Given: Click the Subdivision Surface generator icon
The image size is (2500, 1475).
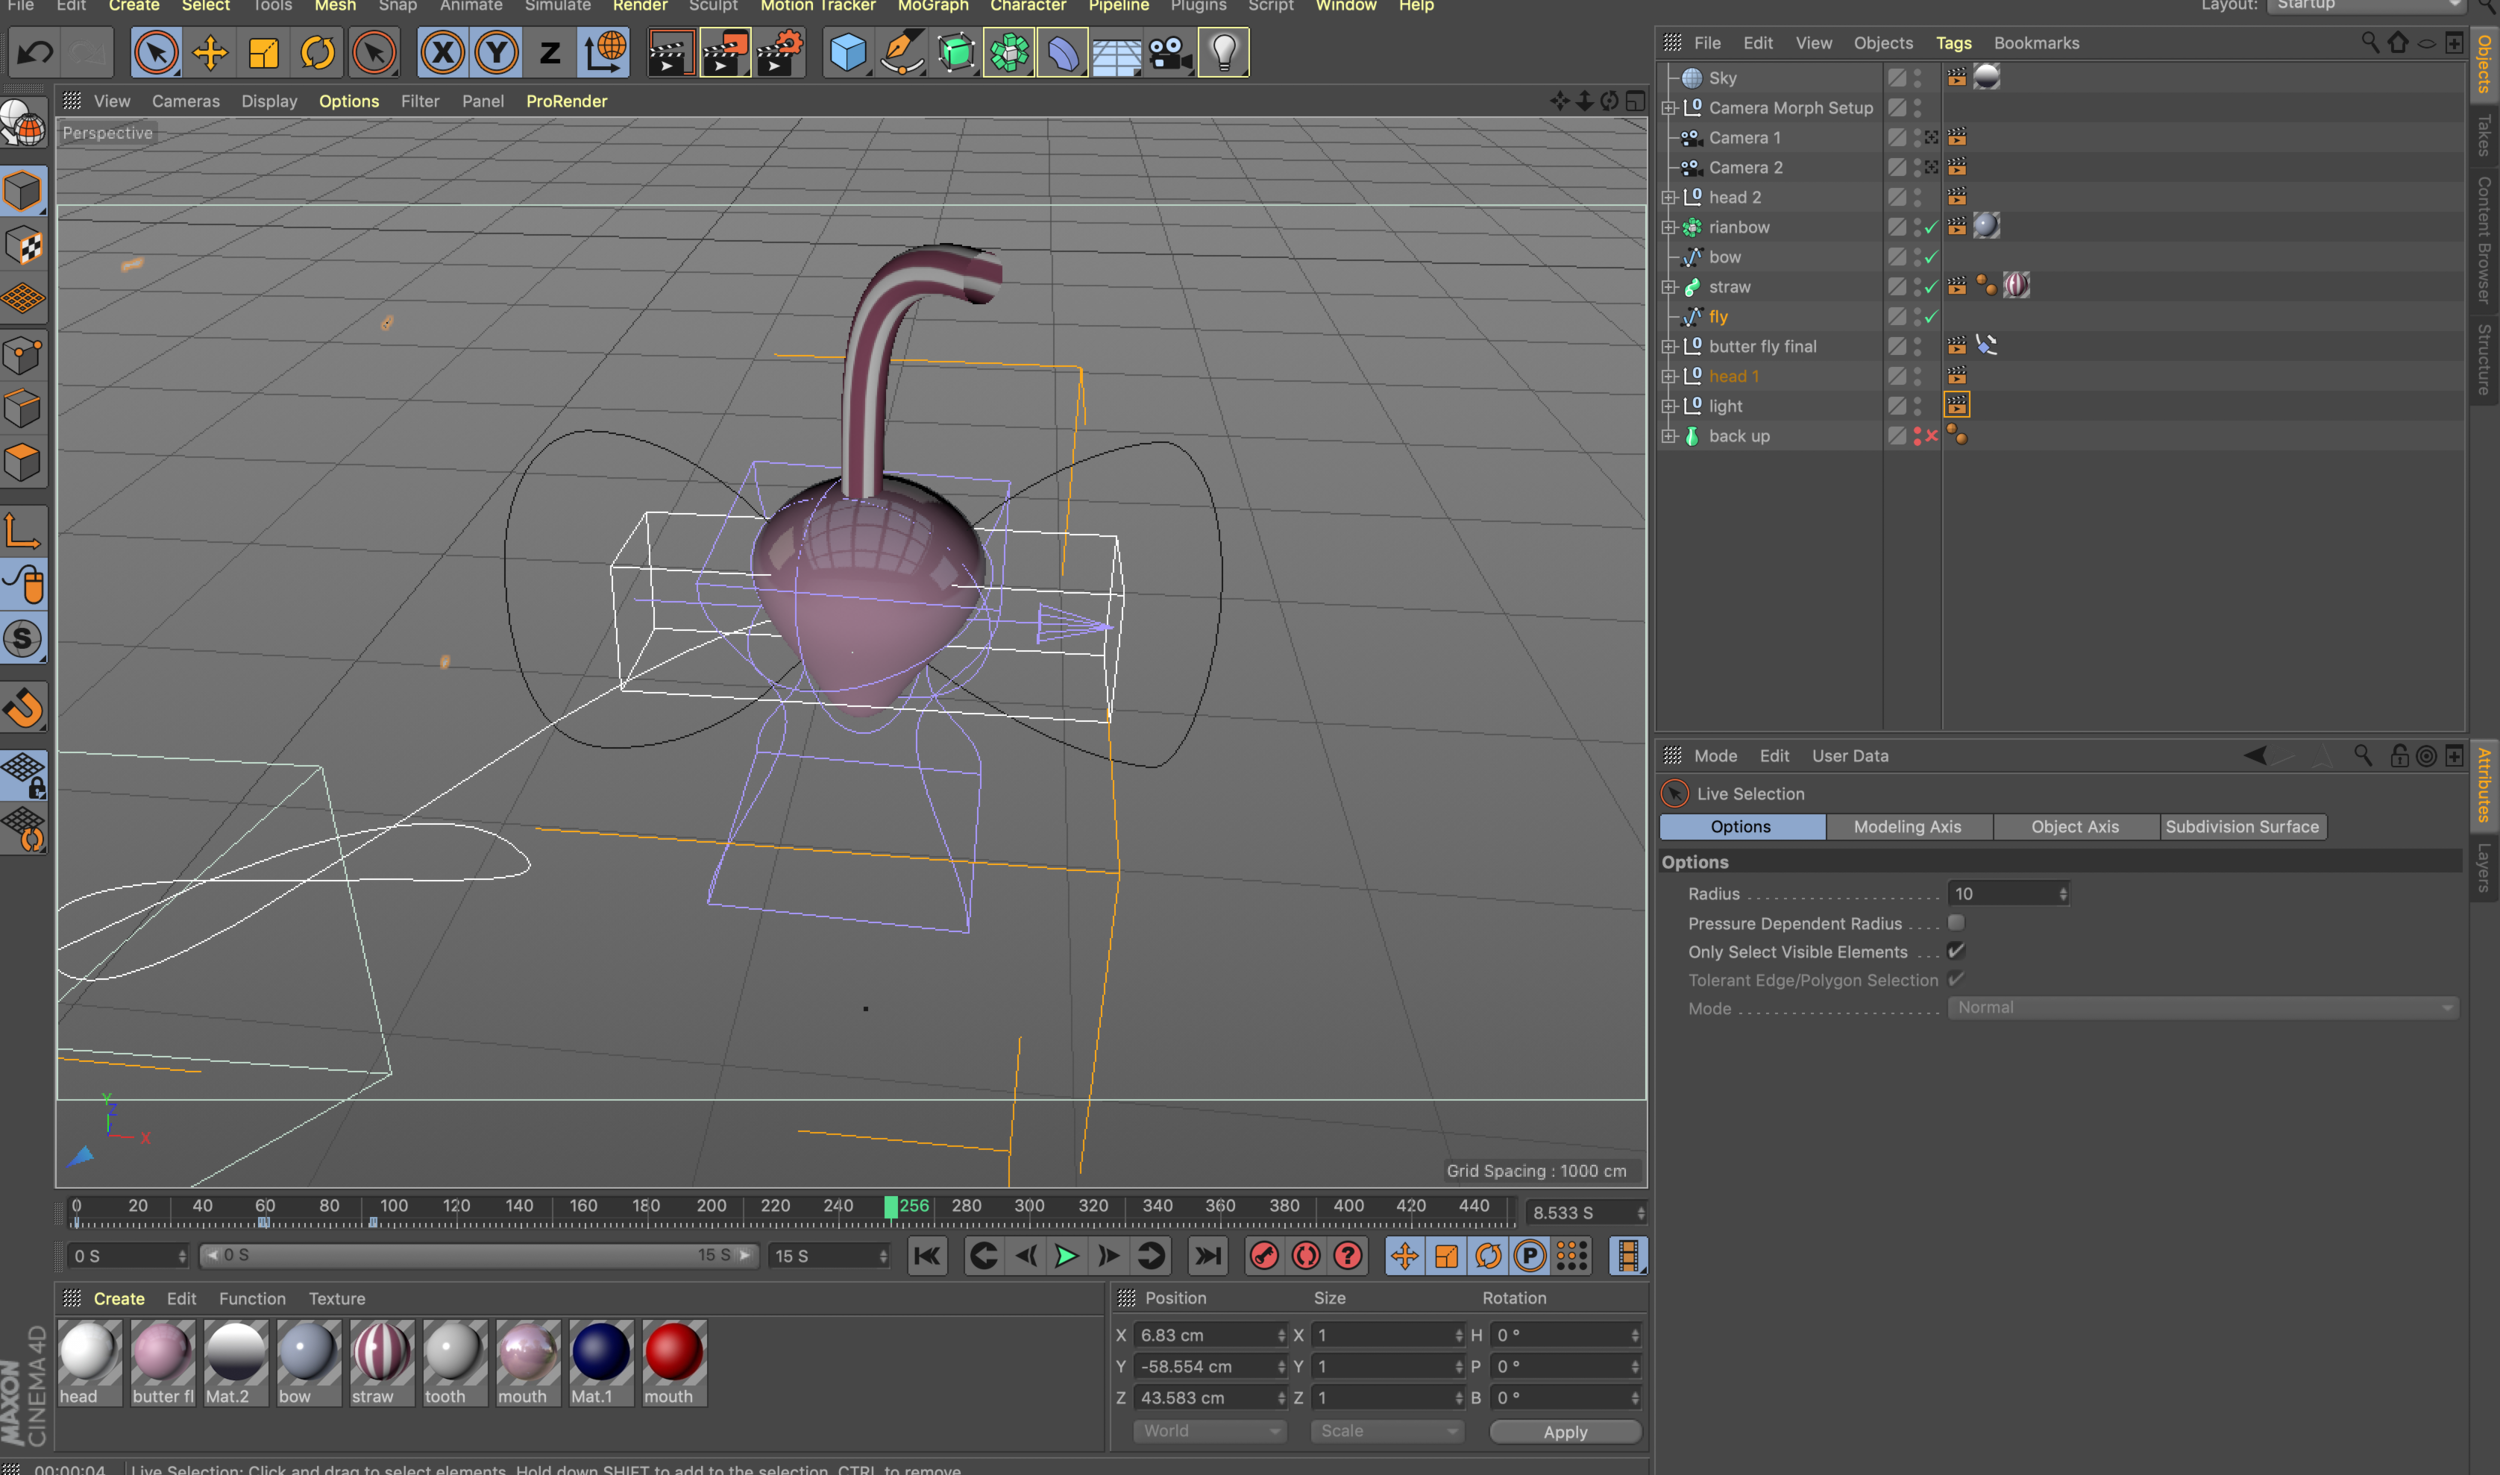Looking at the screenshot, I should pos(956,52).
